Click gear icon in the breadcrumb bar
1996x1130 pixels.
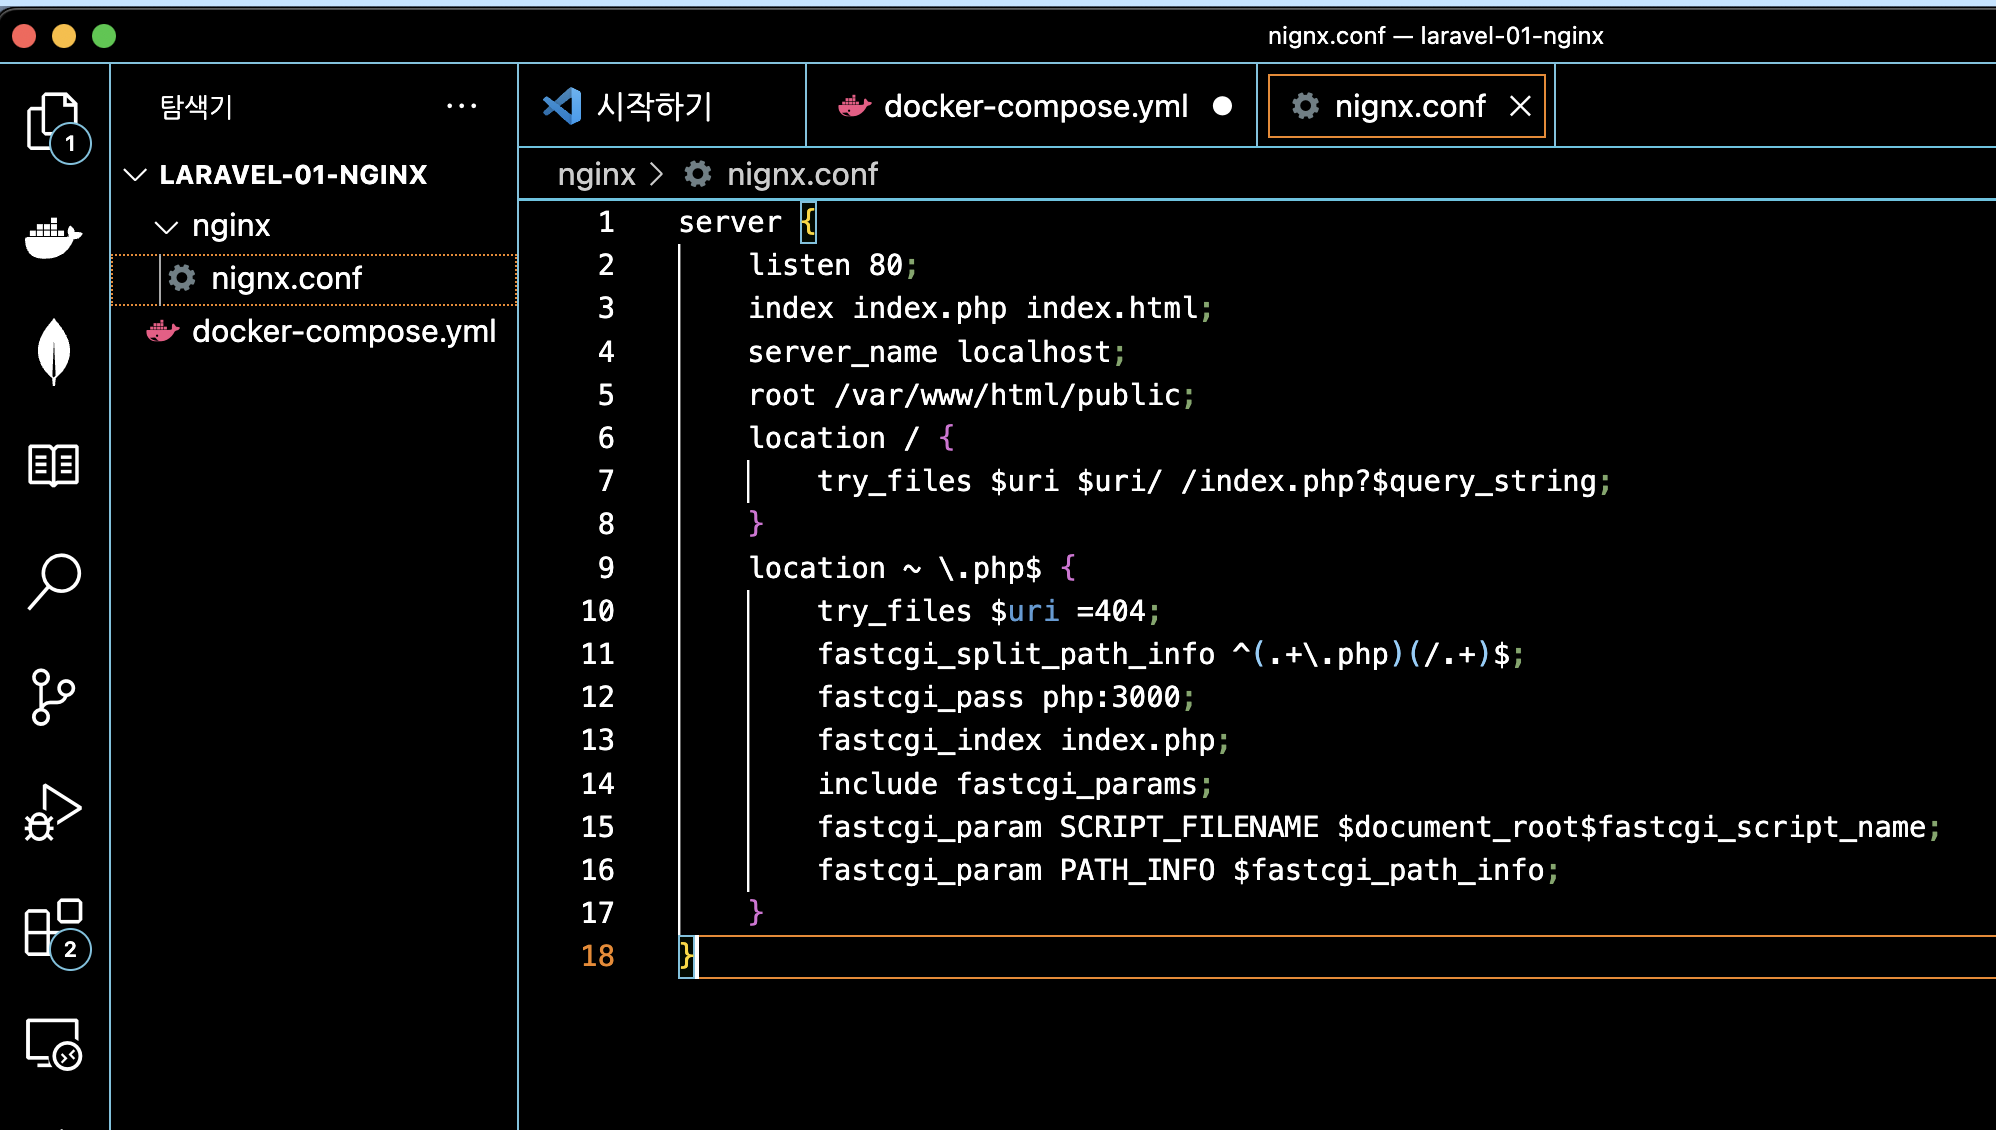698,174
